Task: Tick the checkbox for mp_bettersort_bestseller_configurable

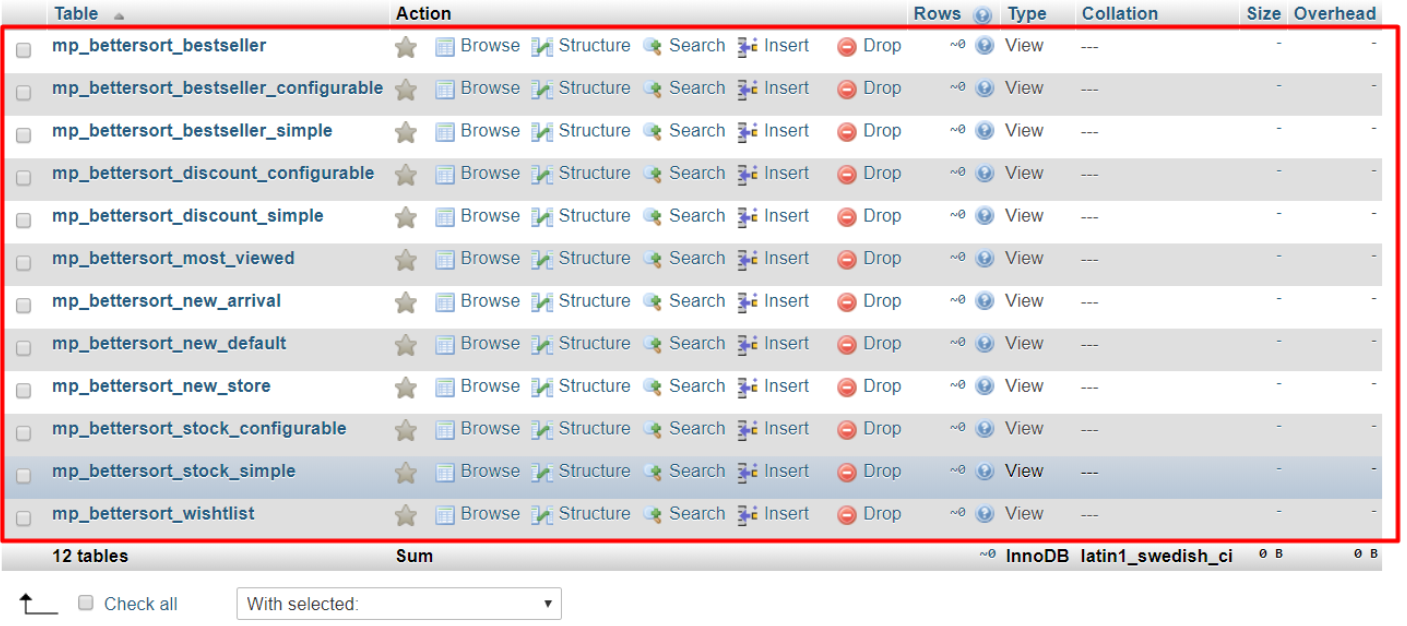Action: point(24,92)
